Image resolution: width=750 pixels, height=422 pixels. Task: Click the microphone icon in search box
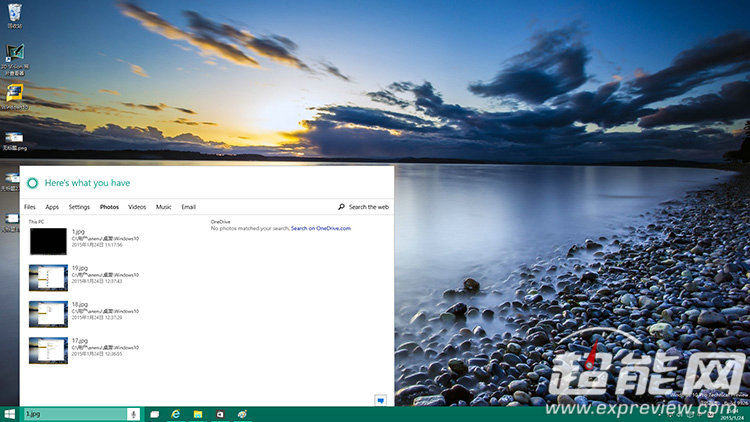tap(133, 413)
